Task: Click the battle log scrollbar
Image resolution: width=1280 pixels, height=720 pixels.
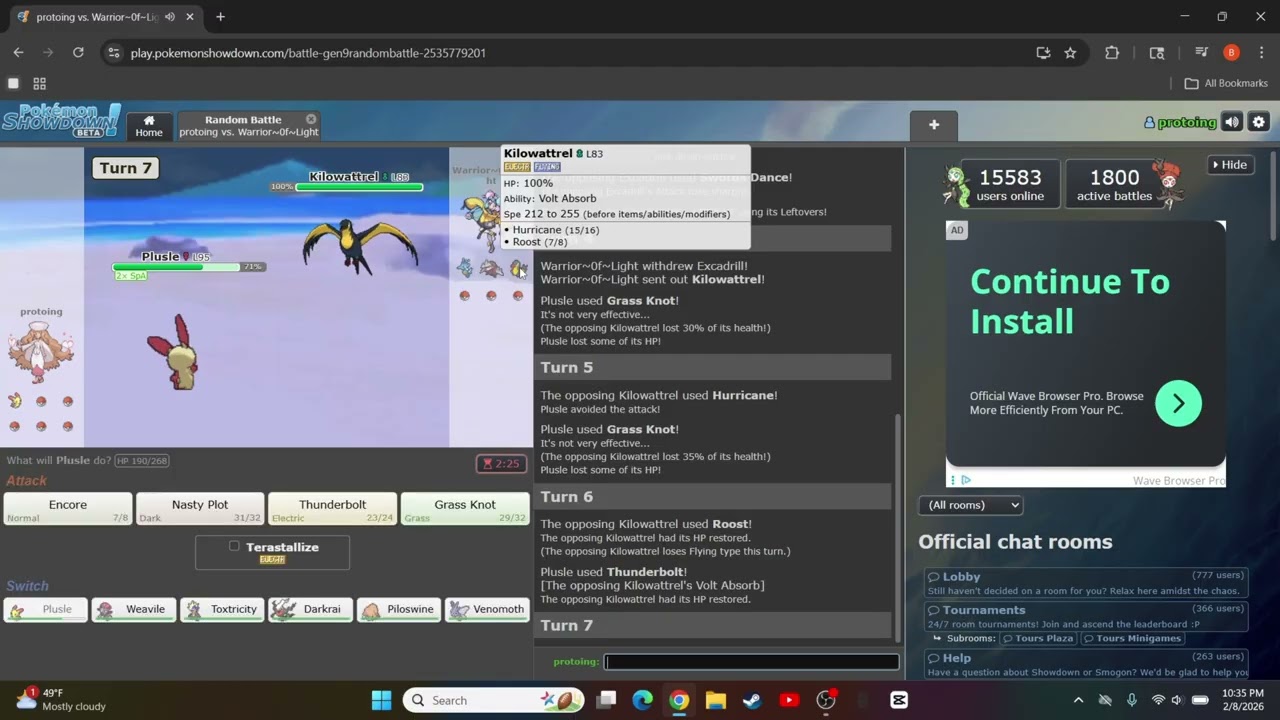Action: click(x=897, y=528)
